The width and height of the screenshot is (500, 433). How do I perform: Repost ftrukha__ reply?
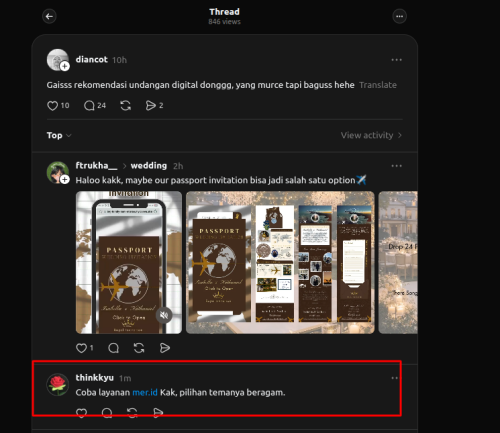(139, 348)
